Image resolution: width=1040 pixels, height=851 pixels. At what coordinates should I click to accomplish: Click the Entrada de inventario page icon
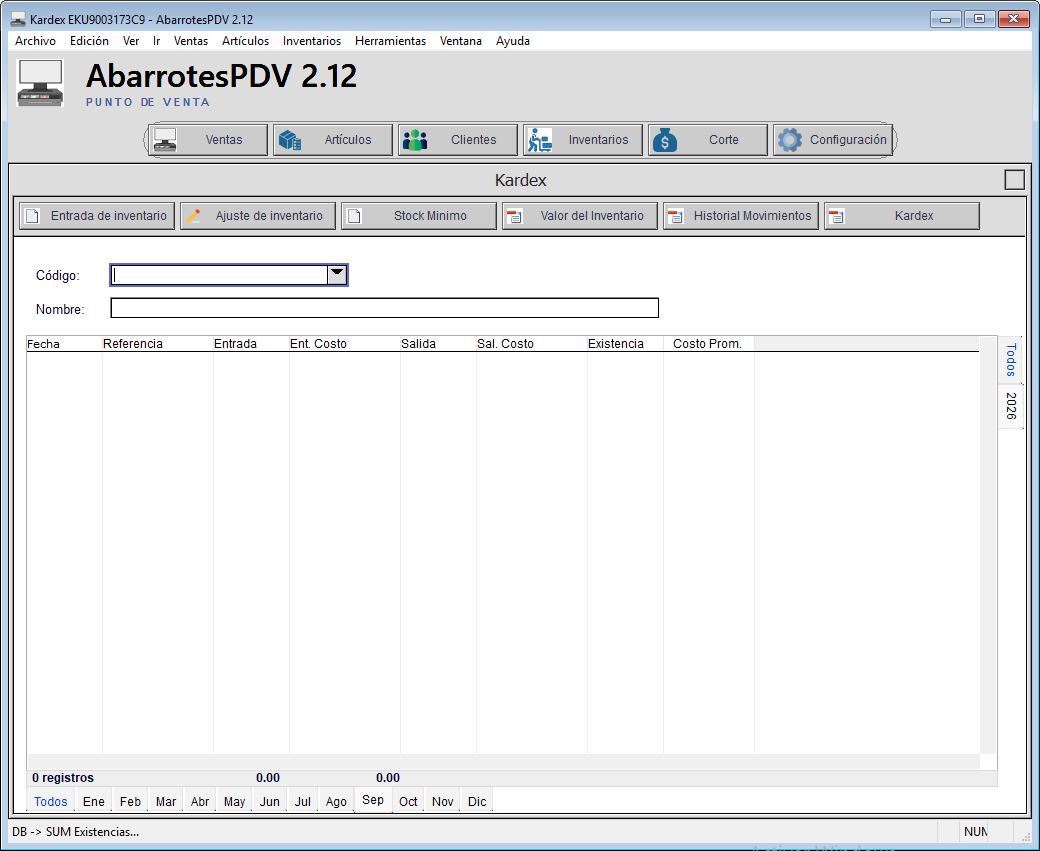point(32,216)
